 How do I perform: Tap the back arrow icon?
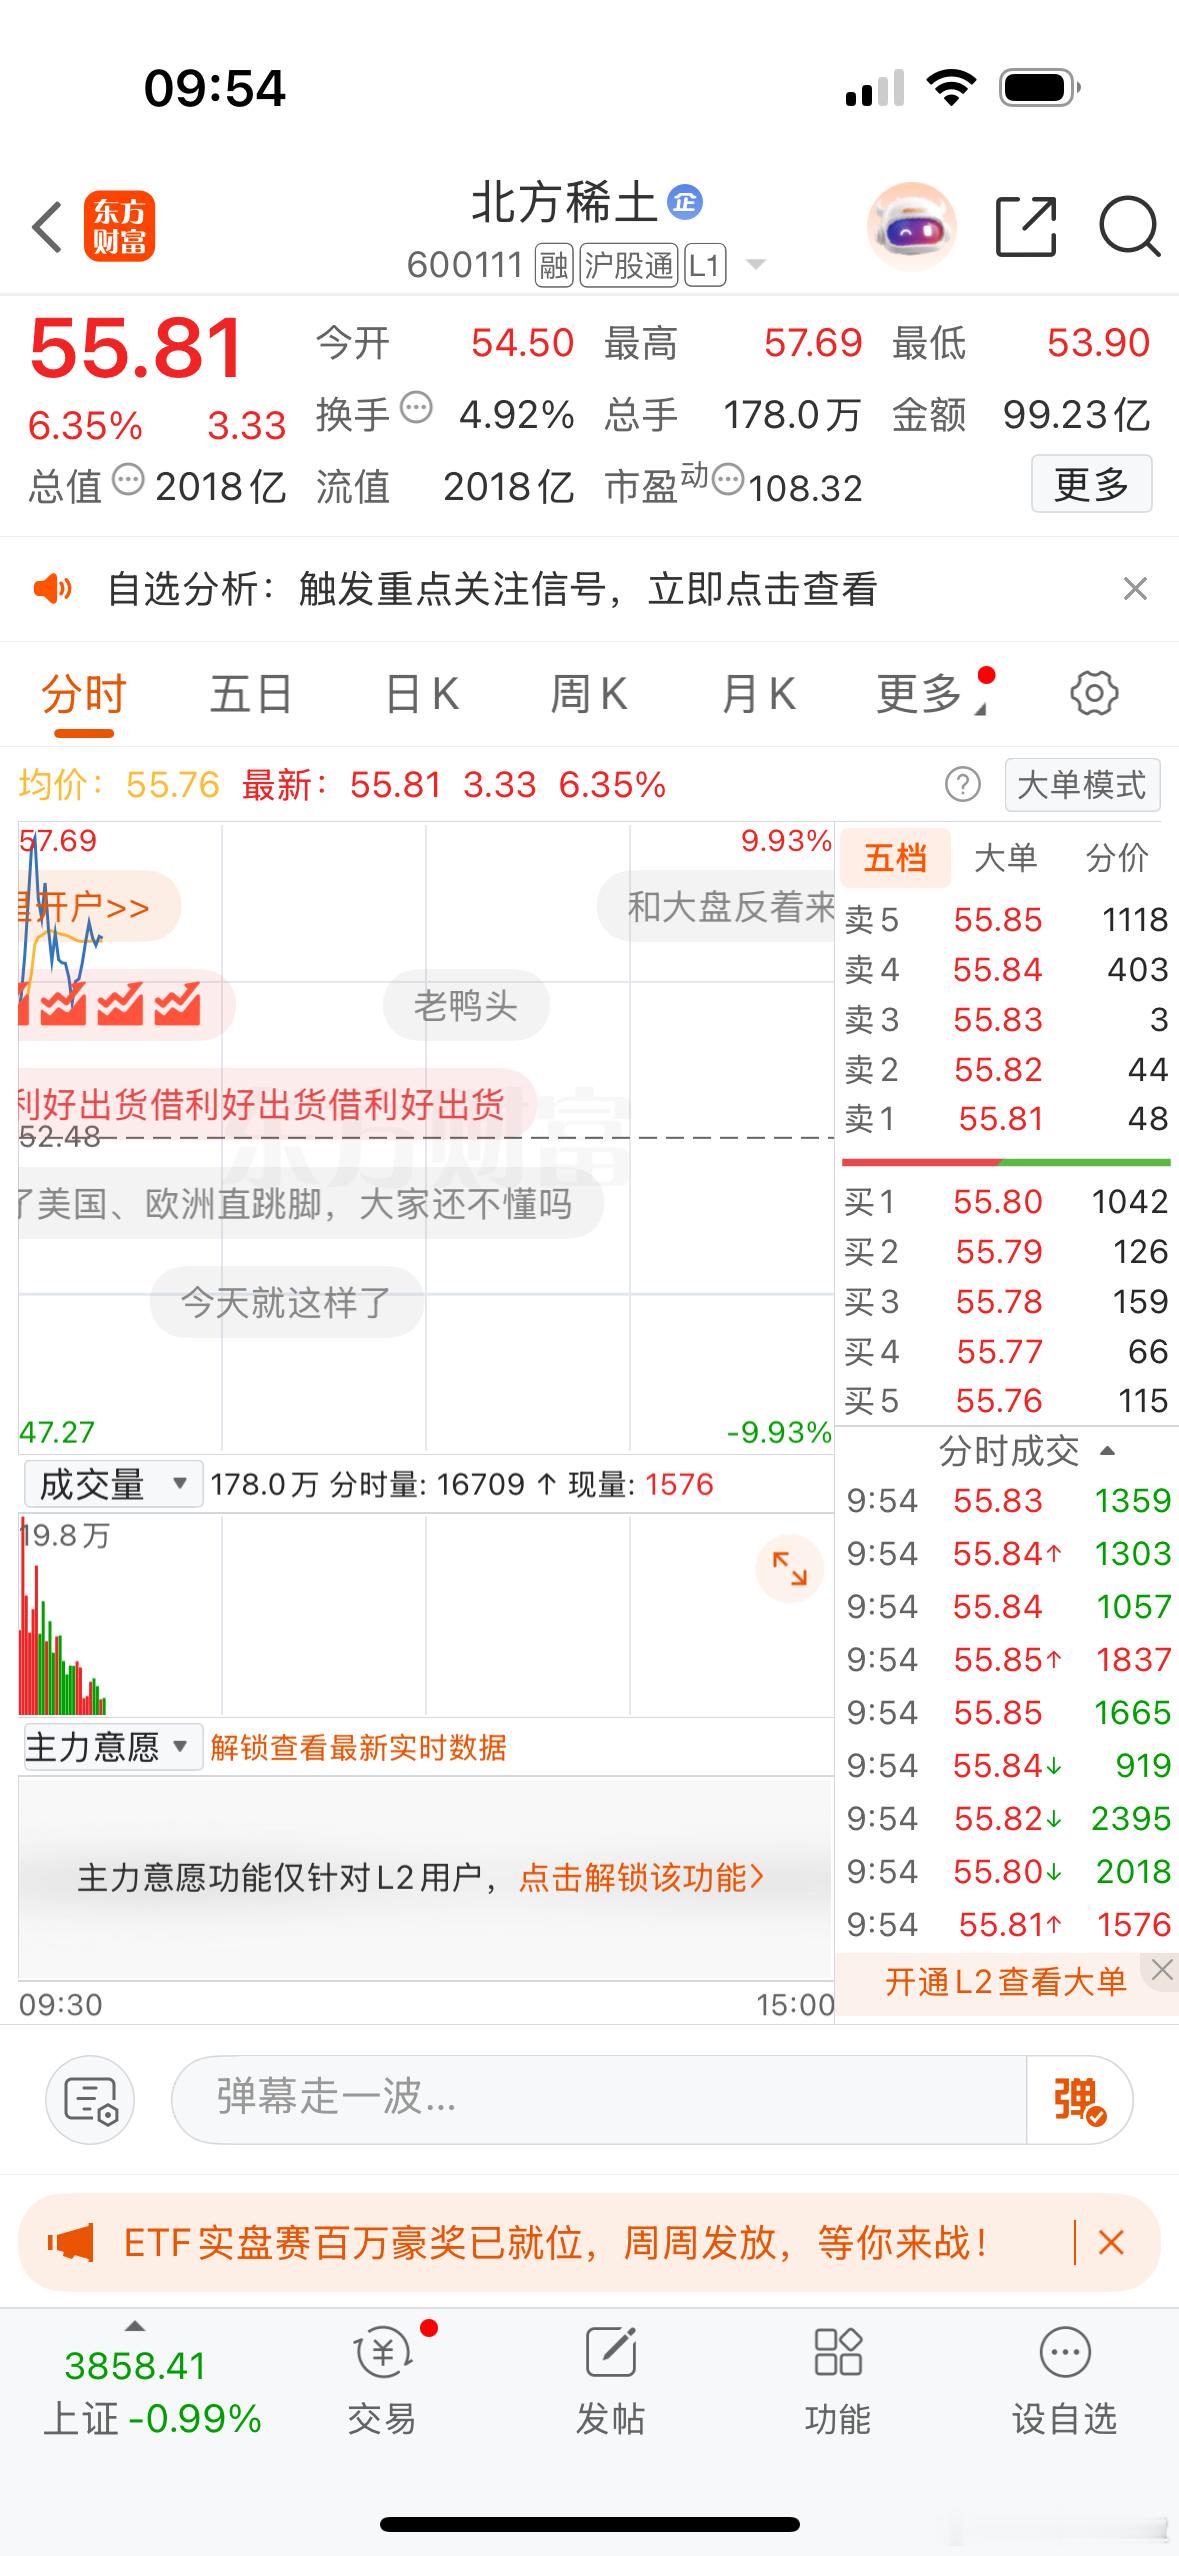(x=47, y=227)
